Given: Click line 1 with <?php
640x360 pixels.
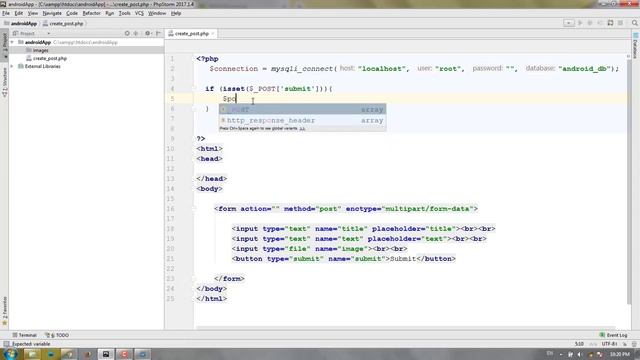Looking at the screenshot, I should tap(207, 59).
